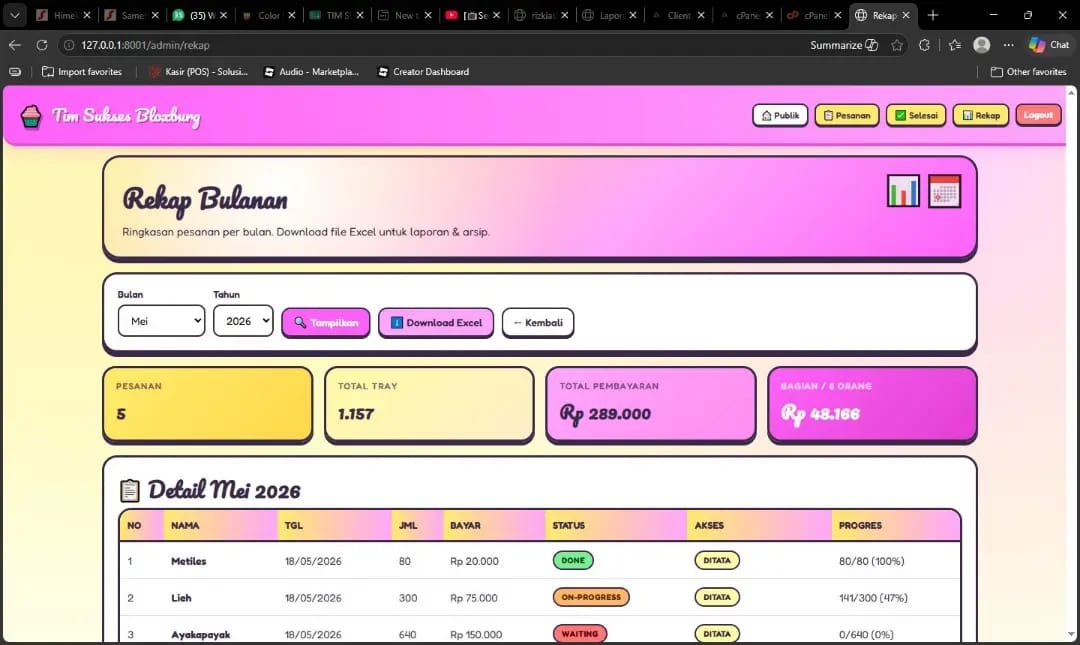Open the Selesai navigation button
The width and height of the screenshot is (1080, 645).
915,115
